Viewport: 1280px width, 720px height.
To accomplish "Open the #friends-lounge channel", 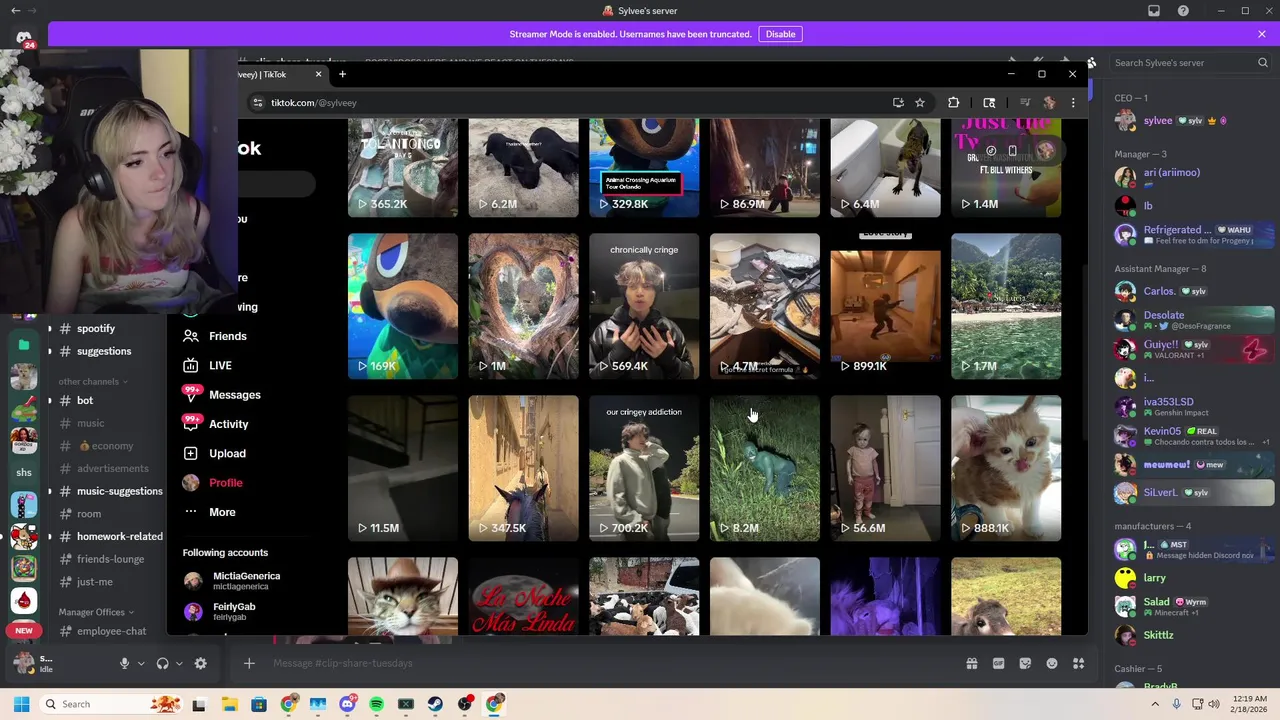I will point(108,559).
